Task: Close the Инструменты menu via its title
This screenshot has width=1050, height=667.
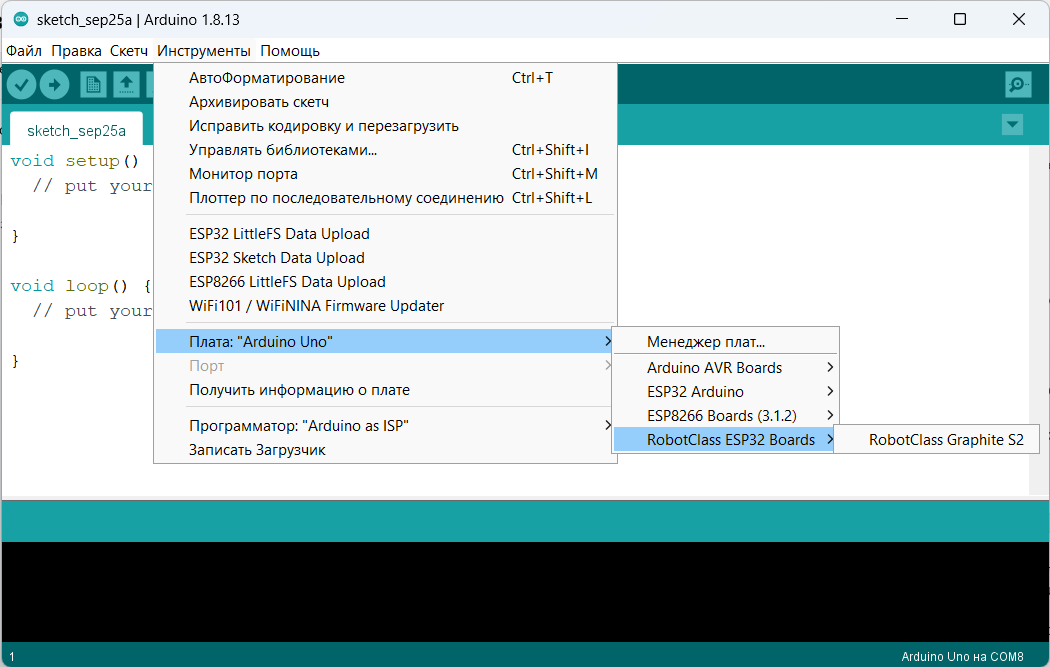Action: (204, 51)
